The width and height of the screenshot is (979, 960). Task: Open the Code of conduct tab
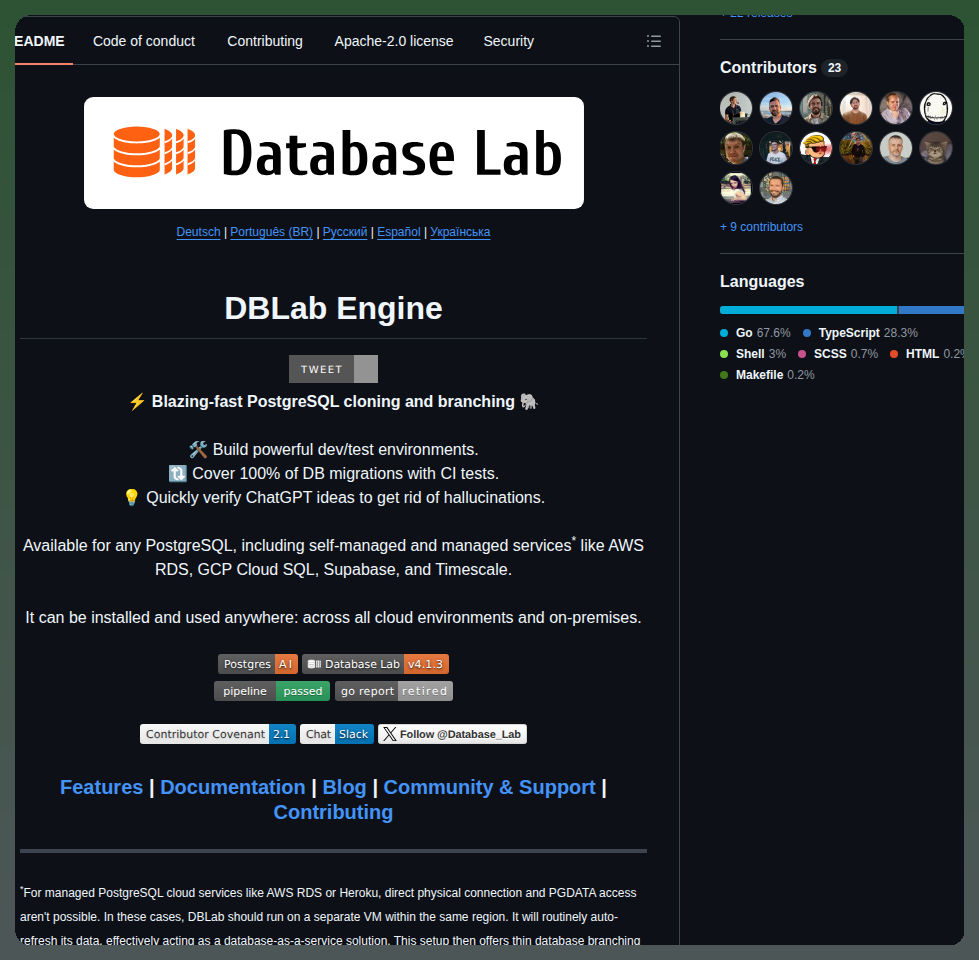click(x=144, y=41)
